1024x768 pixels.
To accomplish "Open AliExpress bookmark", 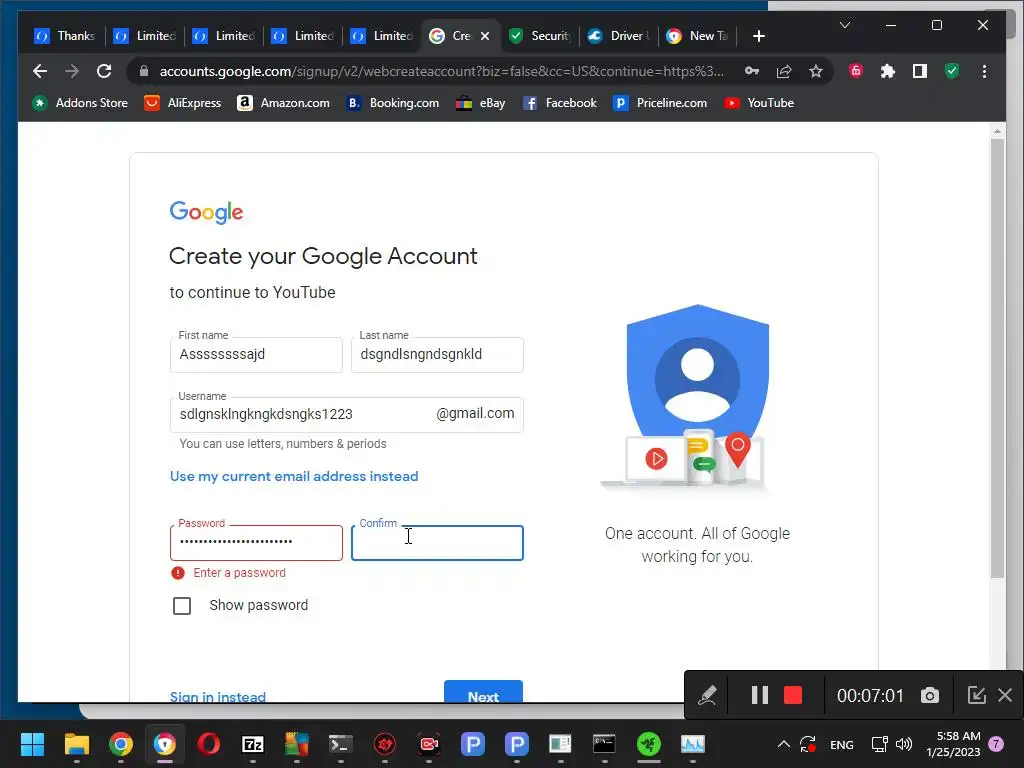I will coord(183,103).
